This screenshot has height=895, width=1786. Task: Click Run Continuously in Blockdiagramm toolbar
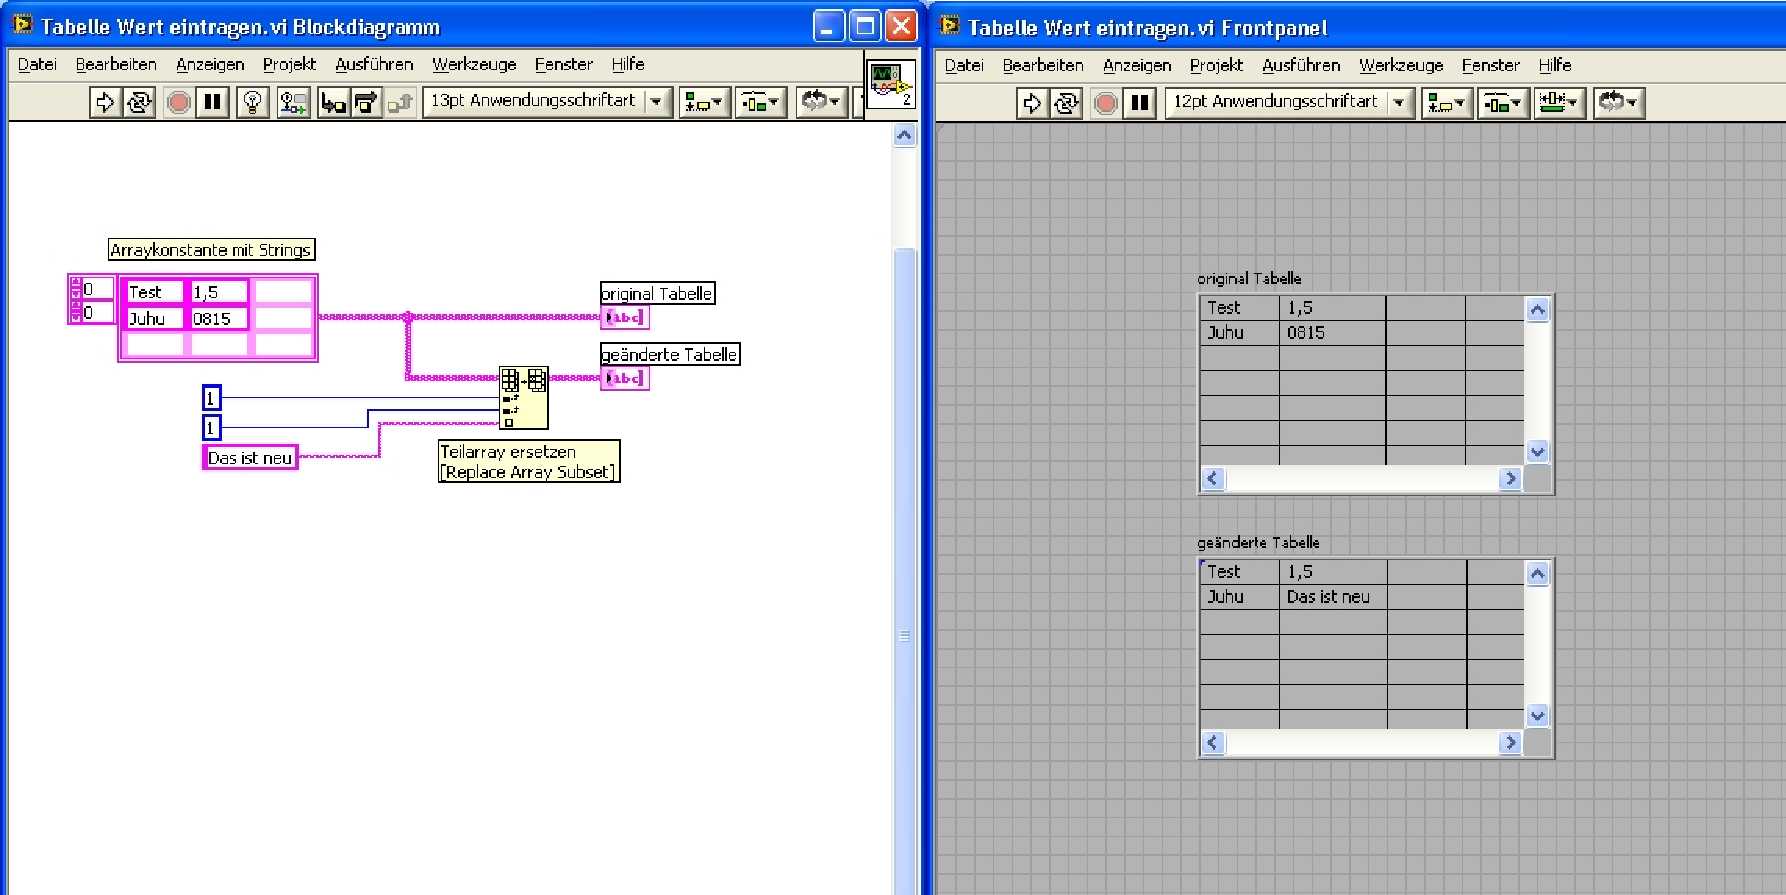[x=139, y=102]
